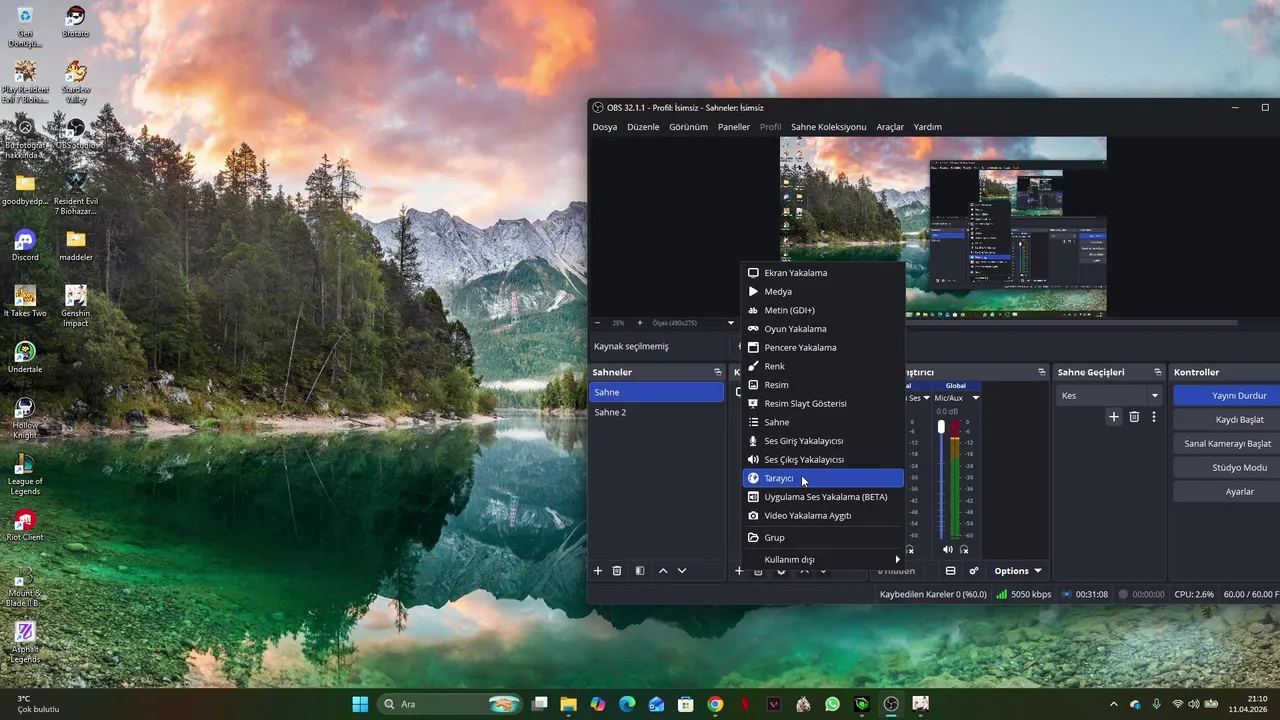Click the Sahne list icon in the source menu
The image size is (1280, 720).
point(753,422)
